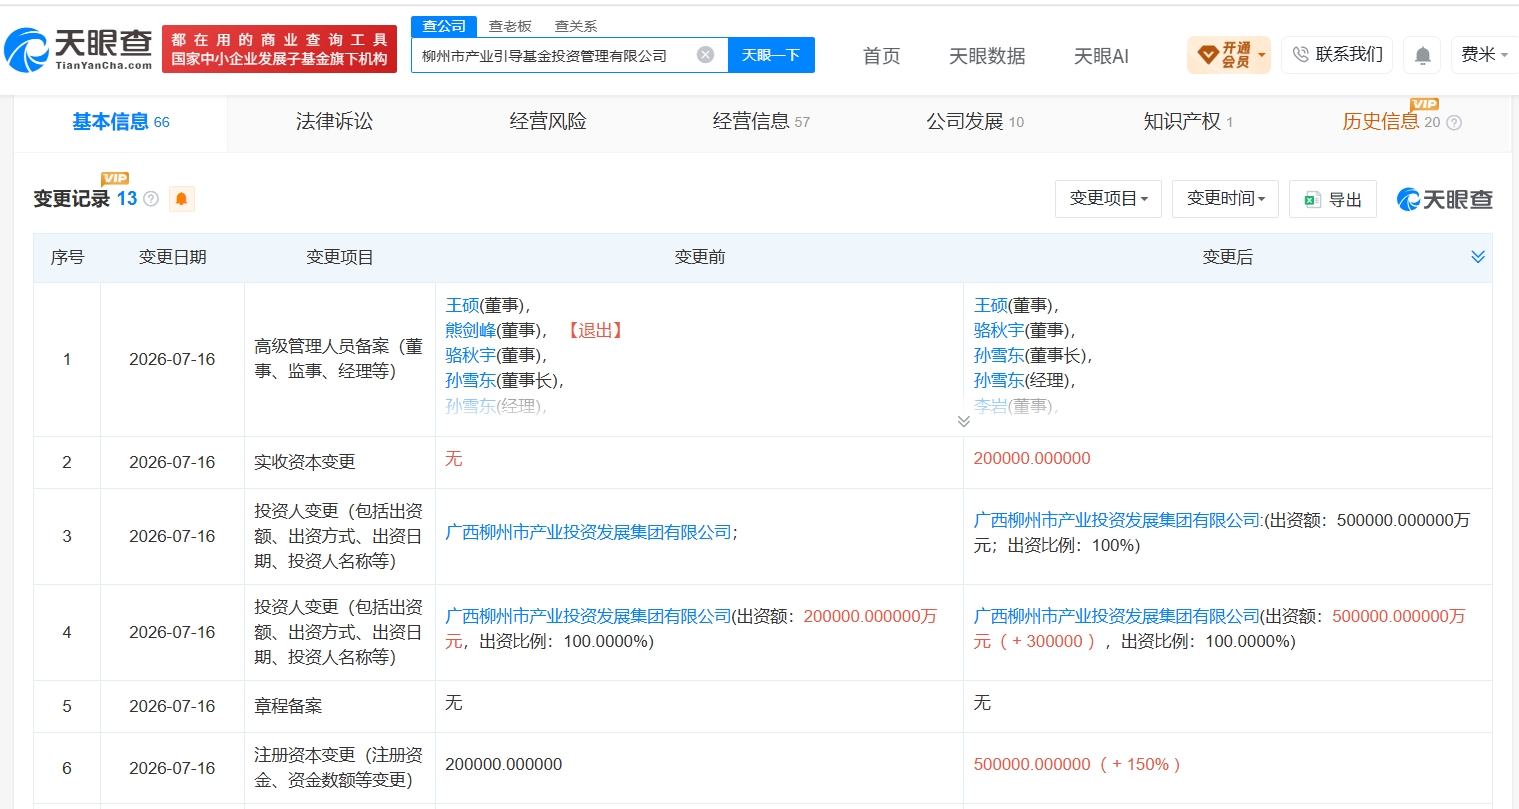Screen dimensions: 1519x809
Task: Select the 查公司 search tab
Action: 444,26
